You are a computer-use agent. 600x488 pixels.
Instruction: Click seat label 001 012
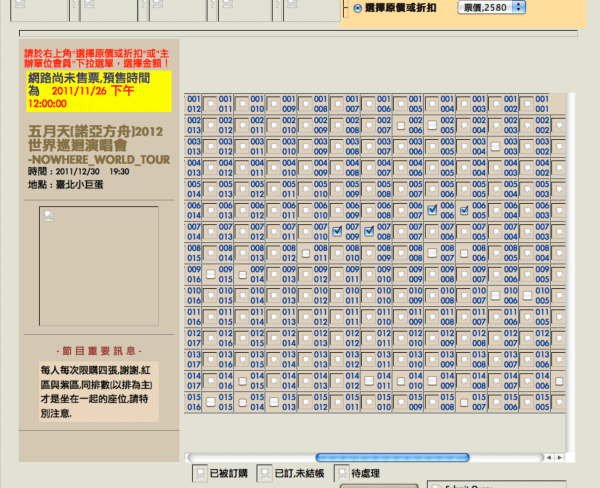194,104
